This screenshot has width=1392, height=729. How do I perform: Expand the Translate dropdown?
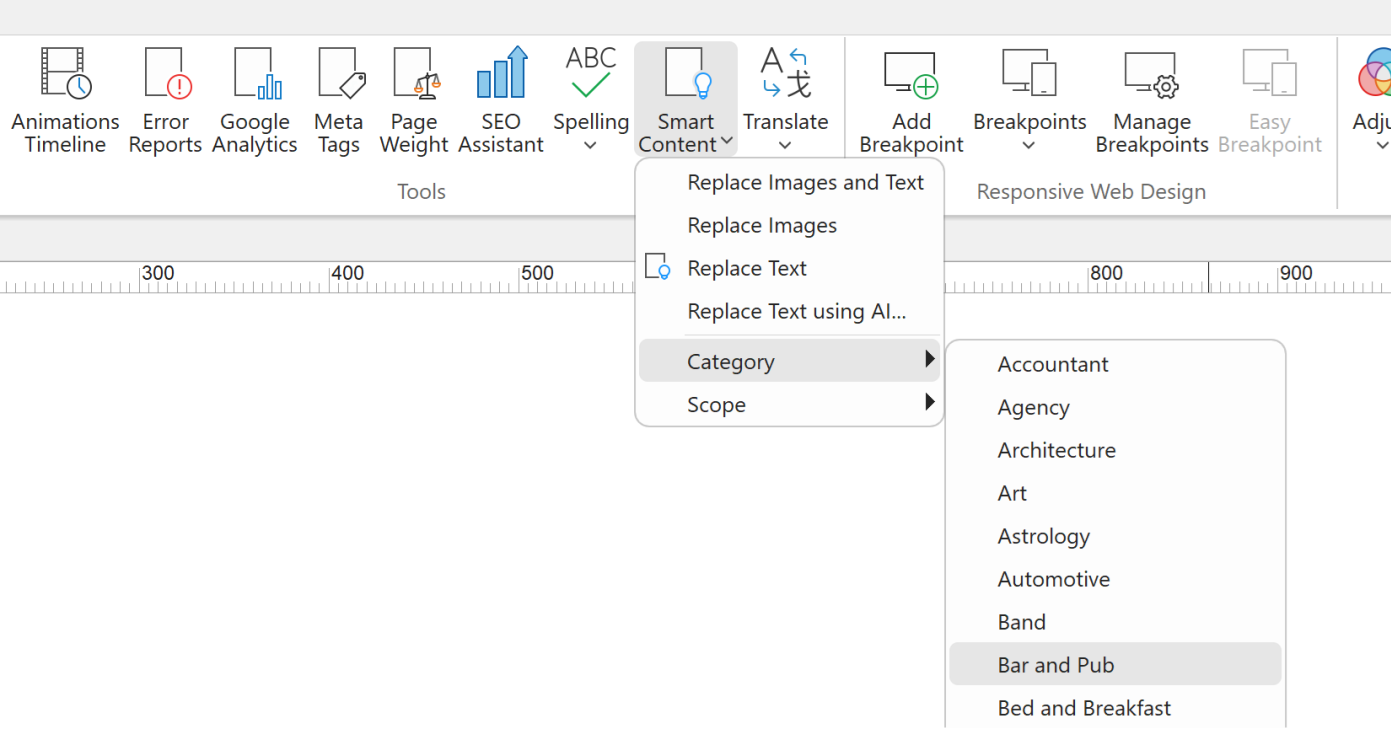coord(785,146)
